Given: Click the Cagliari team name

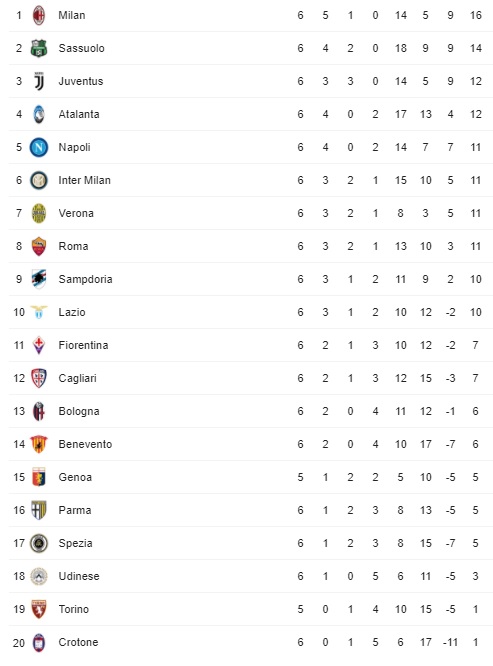Looking at the screenshot, I should (78, 378).
